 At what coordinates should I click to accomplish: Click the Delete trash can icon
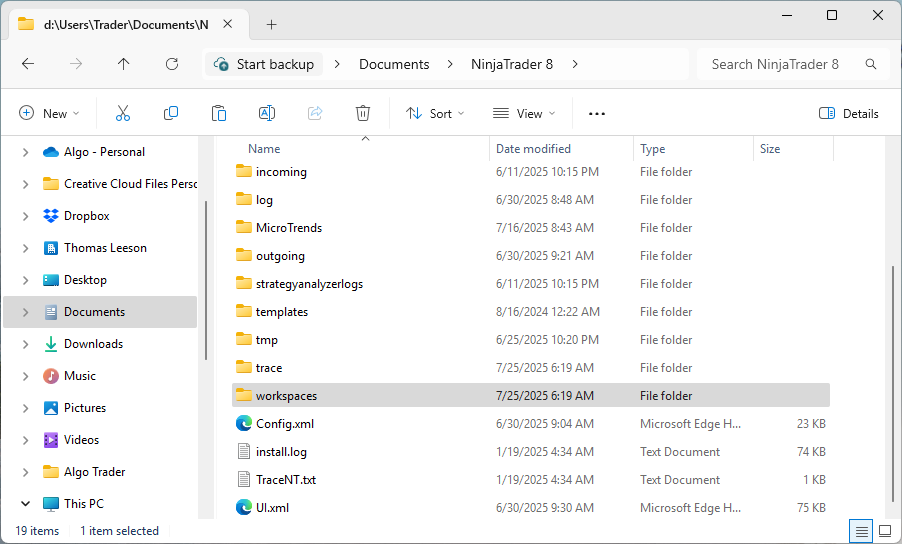point(362,113)
